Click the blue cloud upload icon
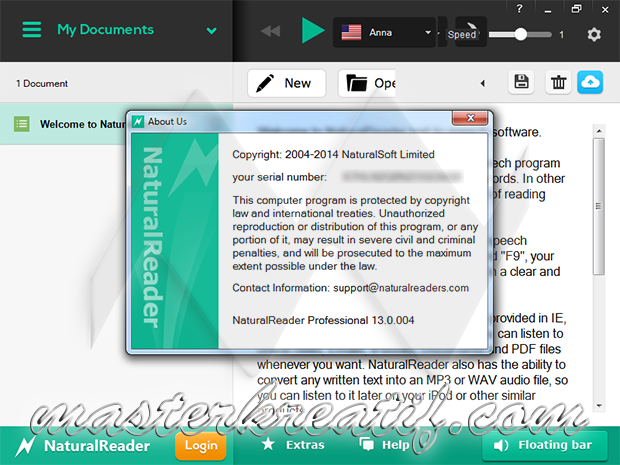620x465 pixels. [590, 82]
